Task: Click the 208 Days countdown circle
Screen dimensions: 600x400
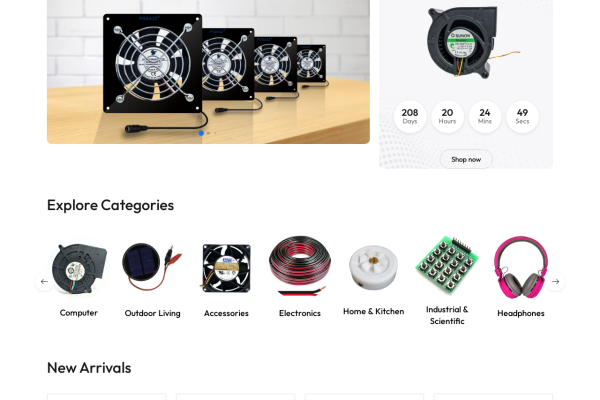Action: 410,117
